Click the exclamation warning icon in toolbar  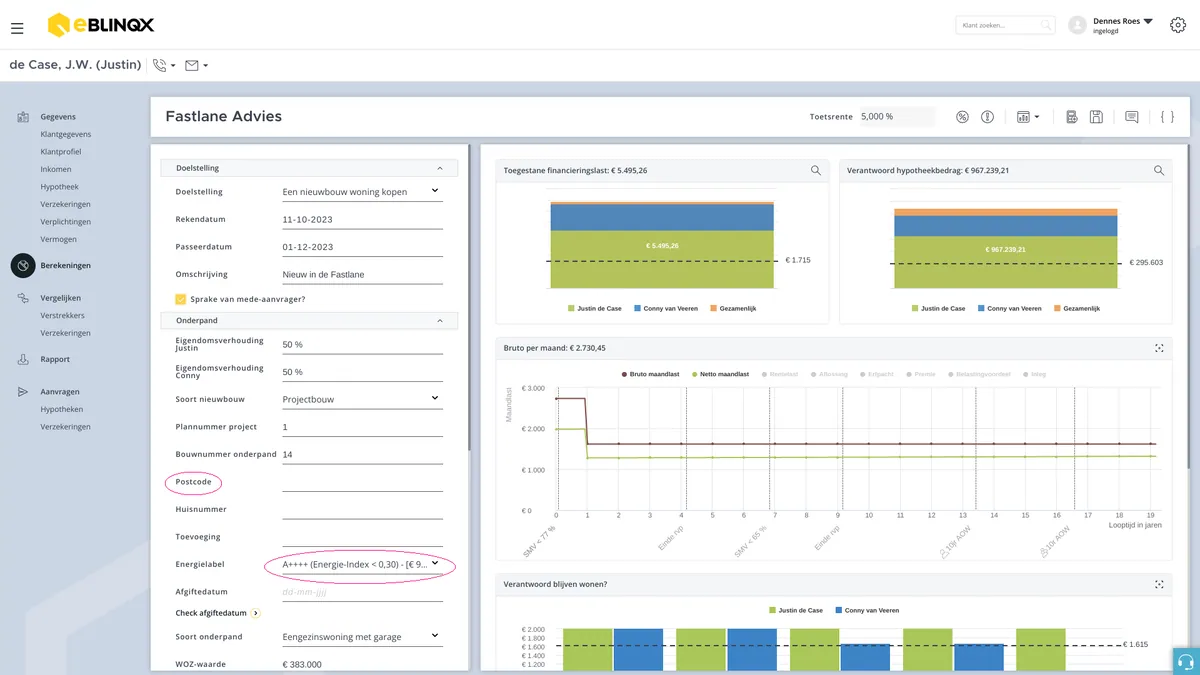click(987, 117)
